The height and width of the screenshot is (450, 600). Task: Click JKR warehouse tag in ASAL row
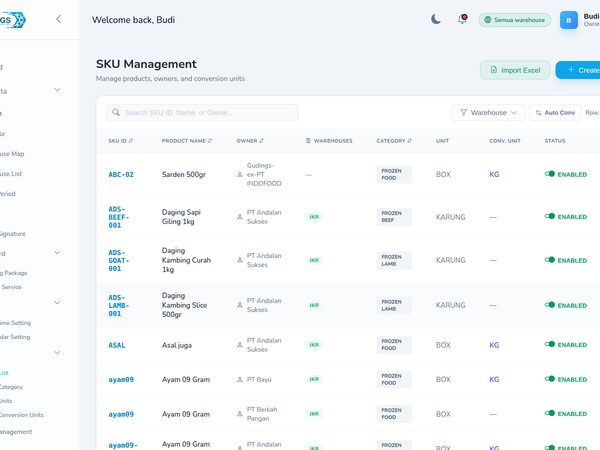click(x=314, y=345)
